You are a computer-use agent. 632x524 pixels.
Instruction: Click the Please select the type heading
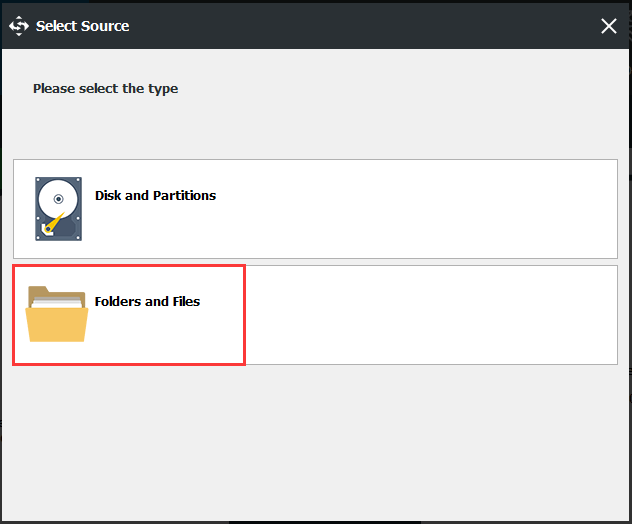pos(106,89)
